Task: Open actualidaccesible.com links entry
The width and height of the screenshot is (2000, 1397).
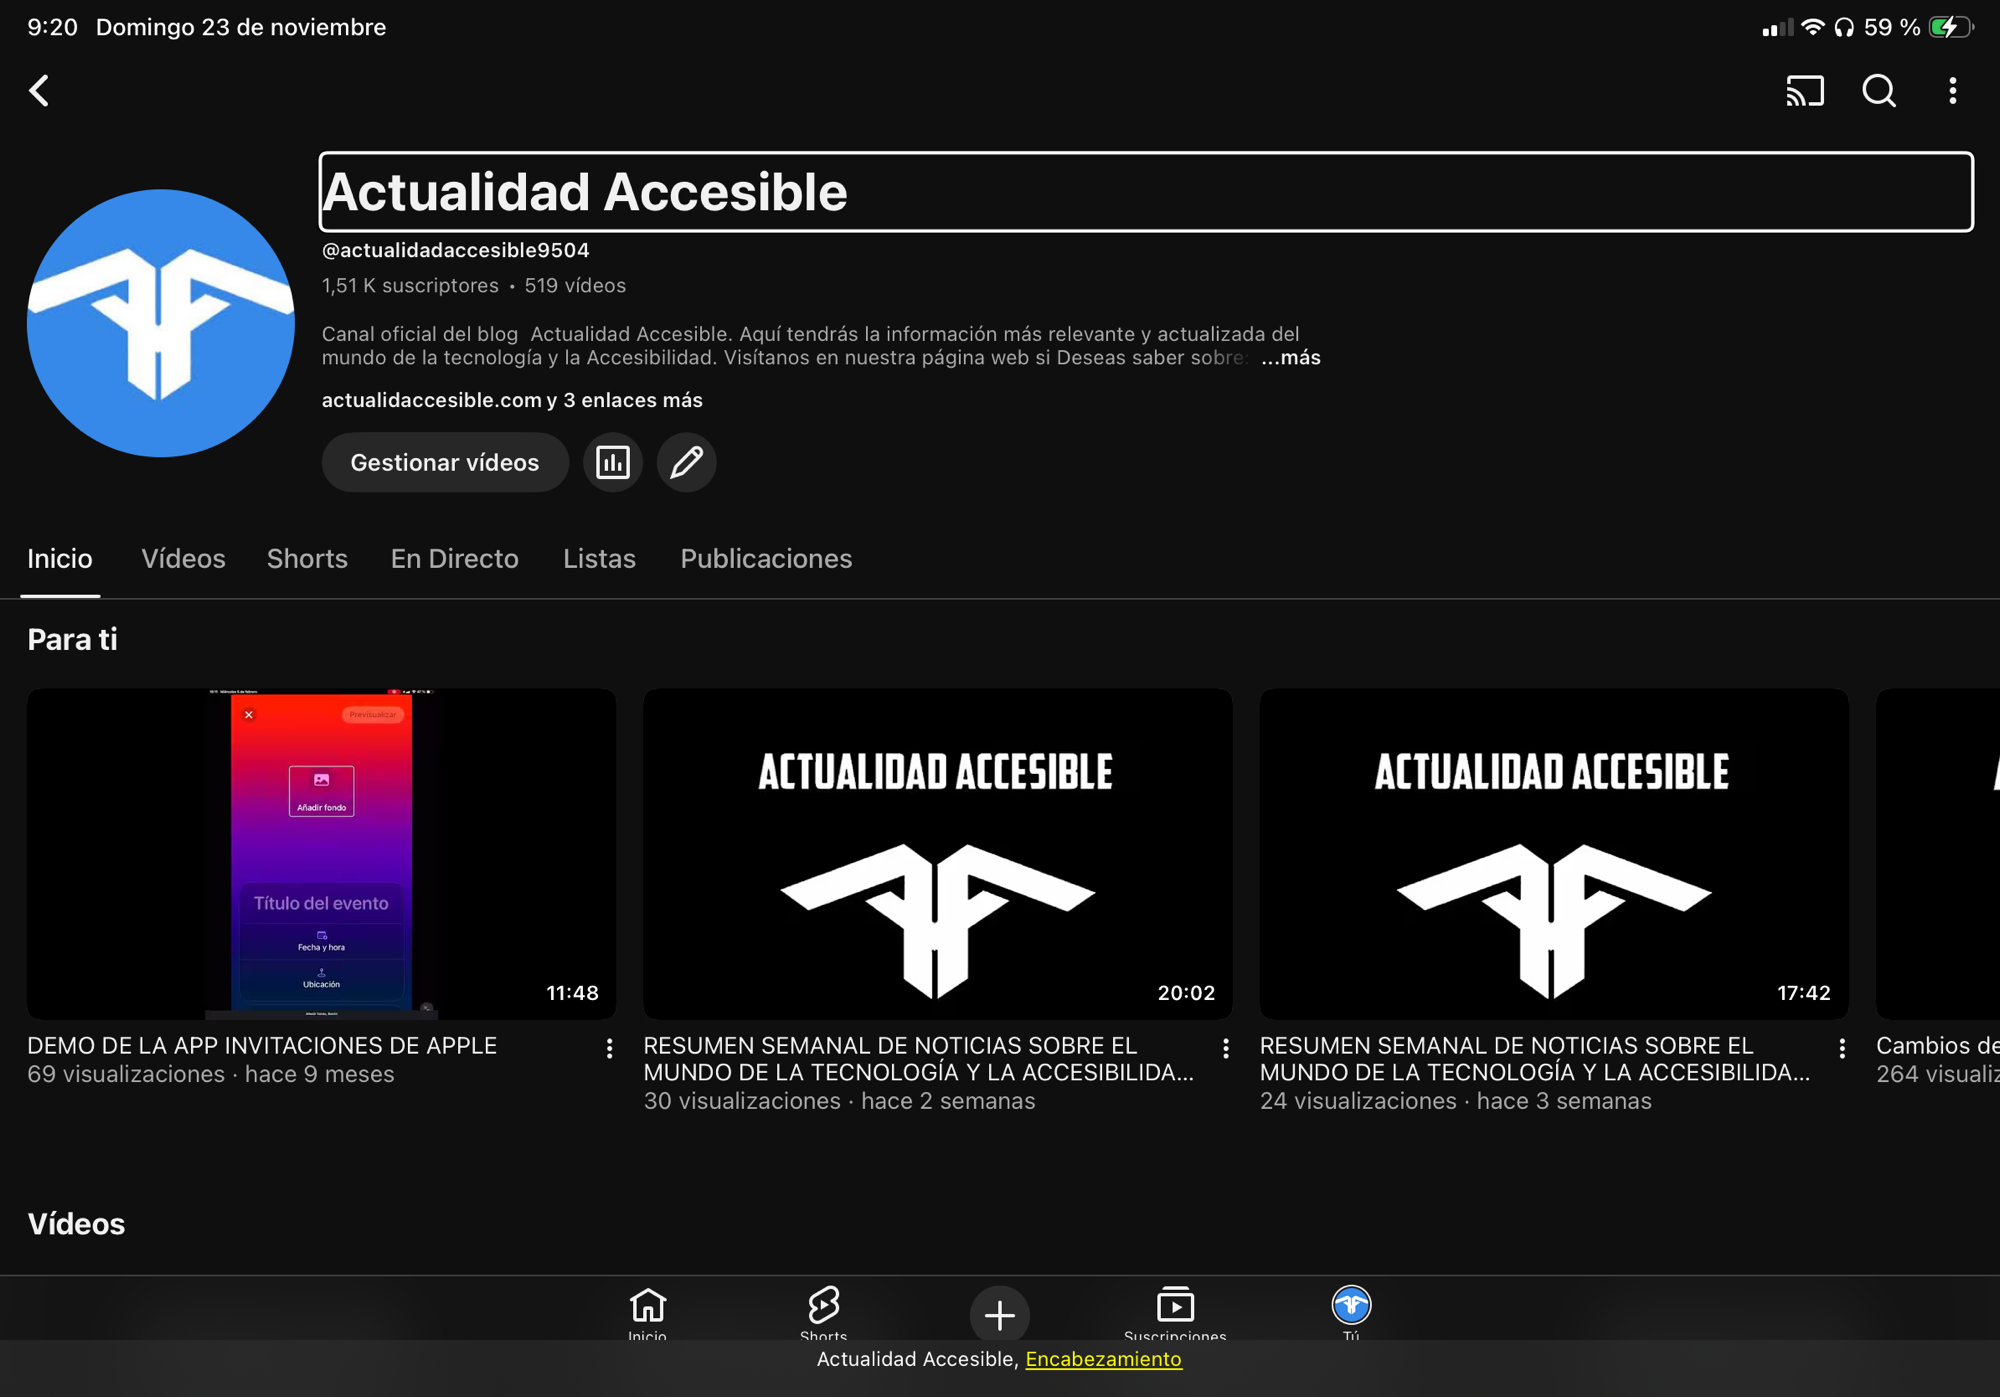Action: click(512, 400)
